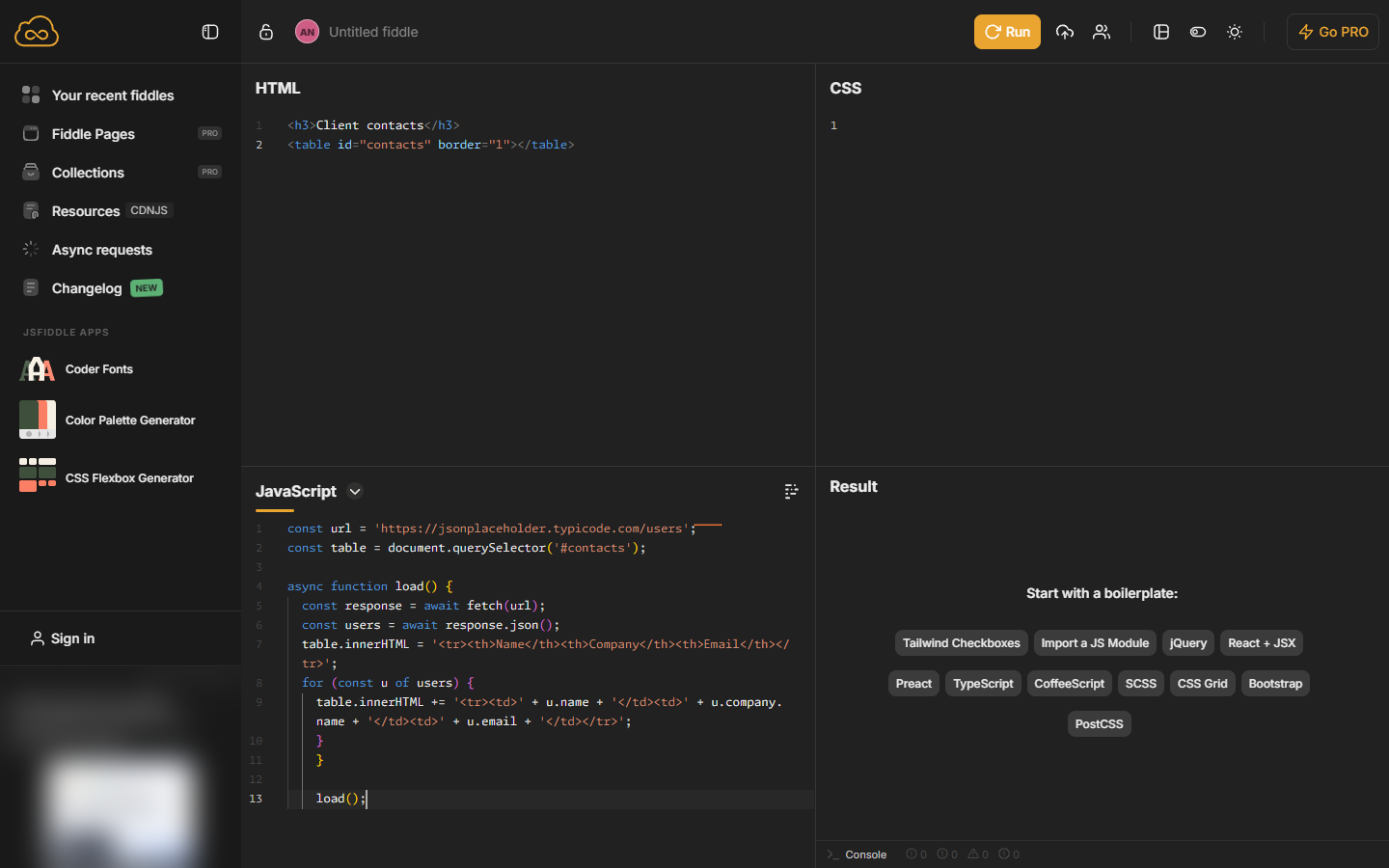This screenshot has height=868, width=1389.
Task: Click the unlocked padlock icon
Action: [x=266, y=32]
